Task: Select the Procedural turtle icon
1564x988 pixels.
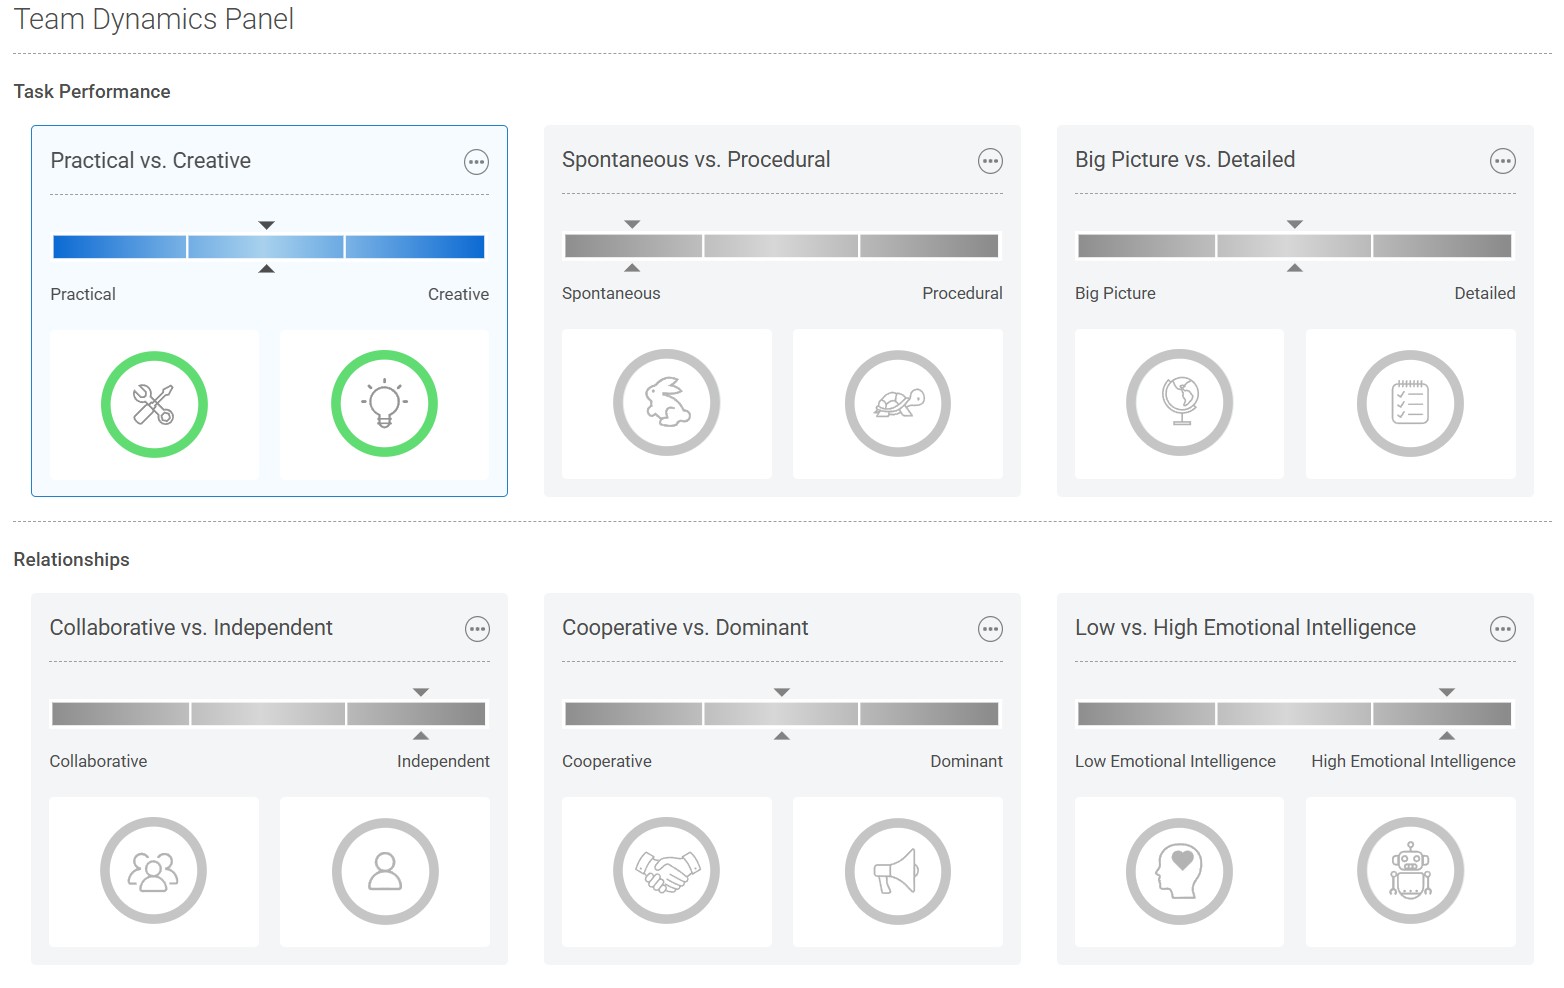Action: pyautogui.click(x=898, y=403)
